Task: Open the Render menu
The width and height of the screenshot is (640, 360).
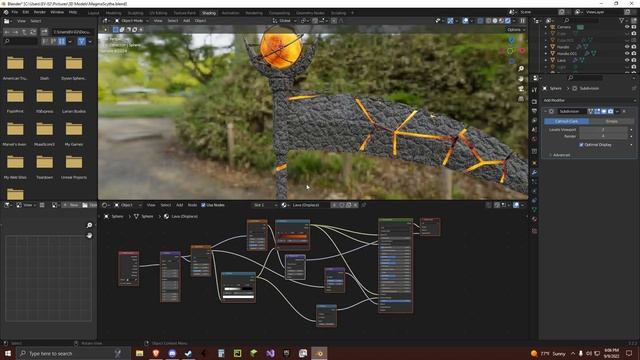Action: point(40,13)
